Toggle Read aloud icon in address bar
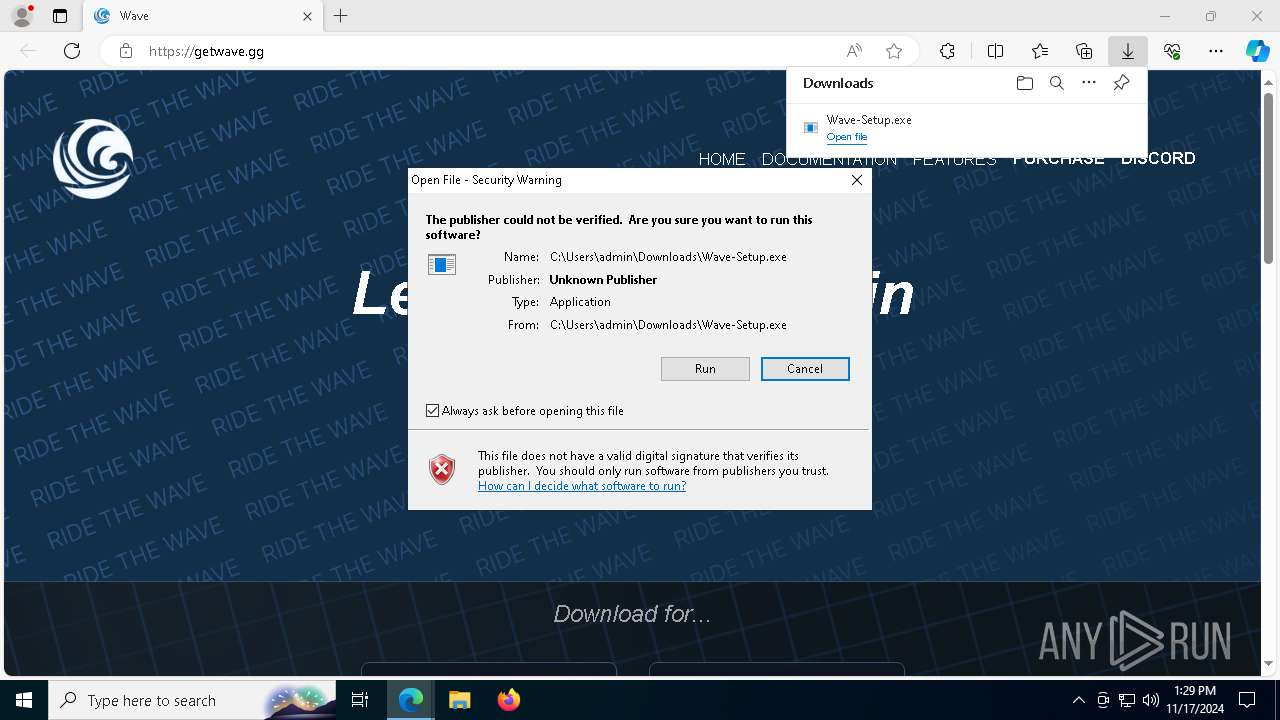Screen dimensions: 1280x720 click(x=854, y=51)
